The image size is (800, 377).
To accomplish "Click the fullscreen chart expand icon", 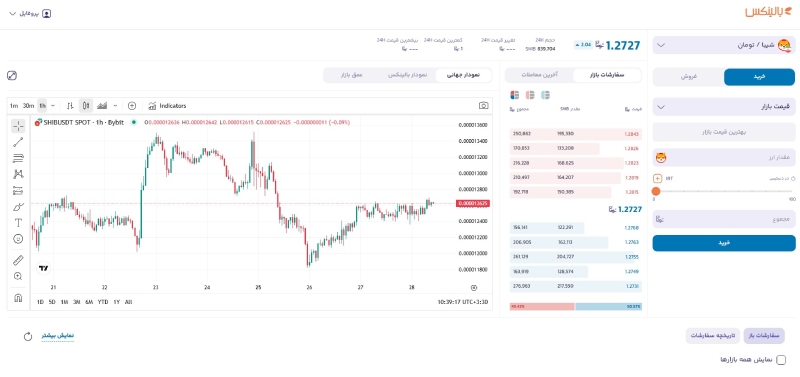I will pyautogui.click(x=12, y=76).
